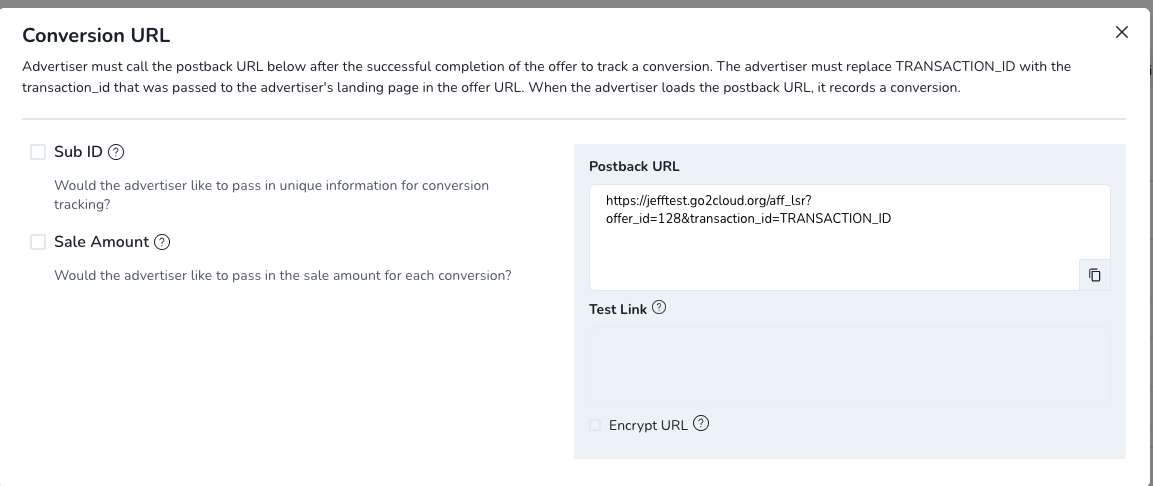Open the Encrypt URL help icon

[x=702, y=423]
